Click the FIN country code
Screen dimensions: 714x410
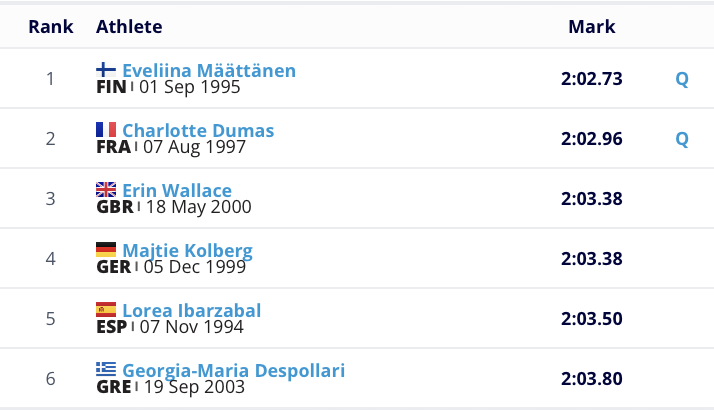click(x=111, y=87)
